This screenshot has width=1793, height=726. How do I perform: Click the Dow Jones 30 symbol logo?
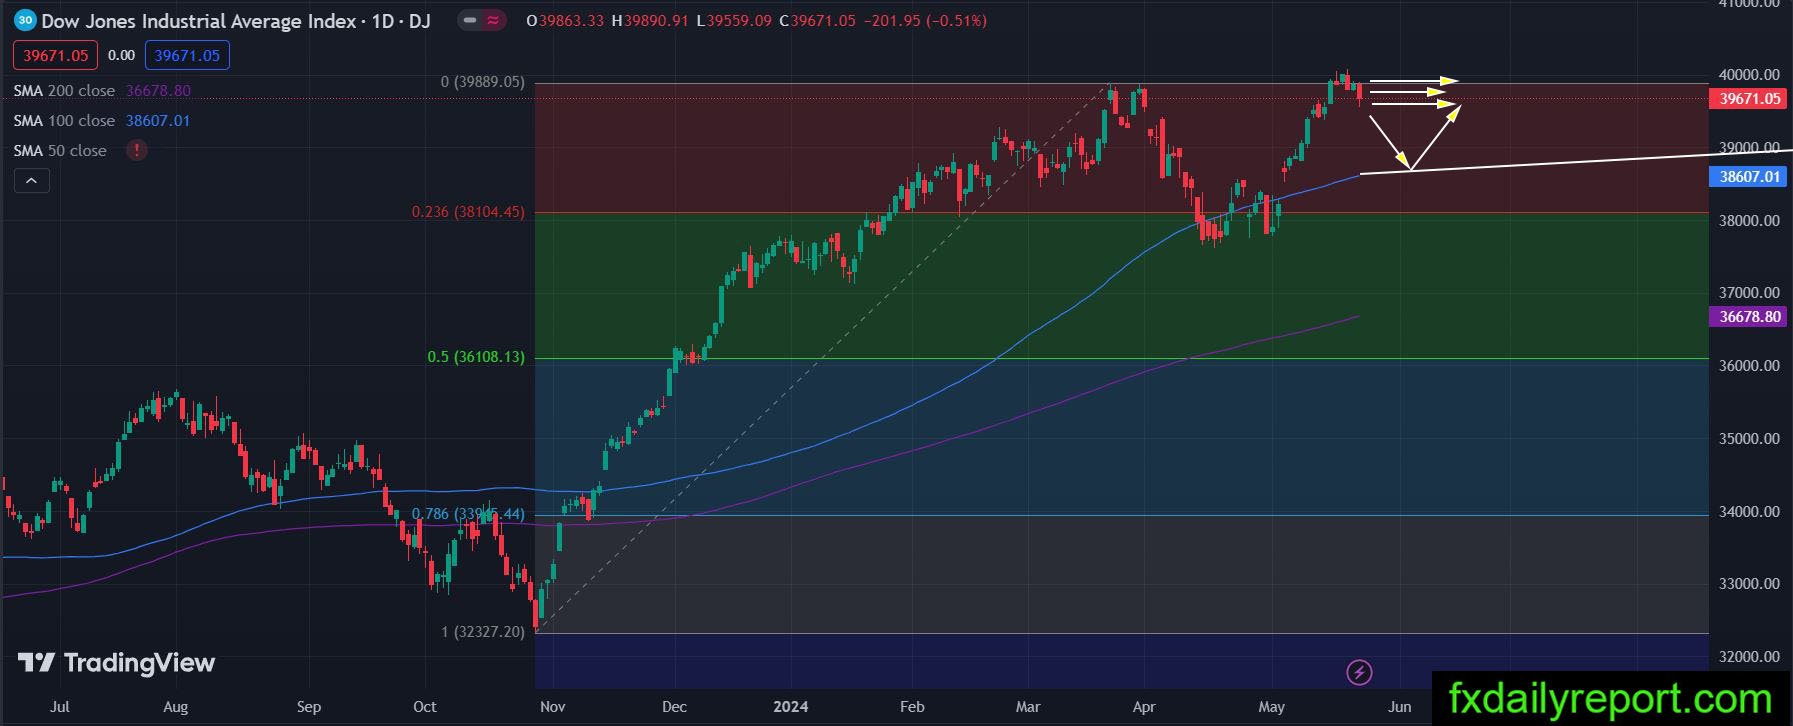(26, 20)
